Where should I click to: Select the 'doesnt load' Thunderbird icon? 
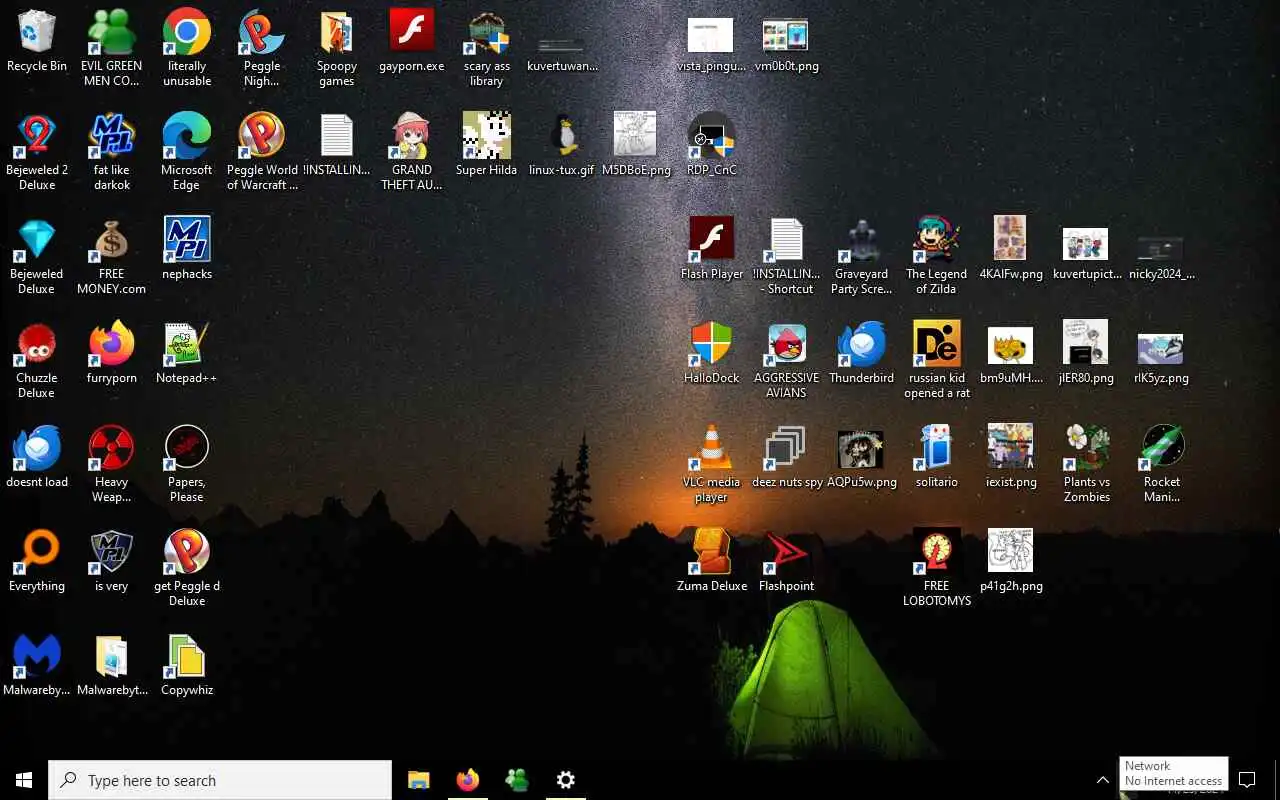point(37,456)
